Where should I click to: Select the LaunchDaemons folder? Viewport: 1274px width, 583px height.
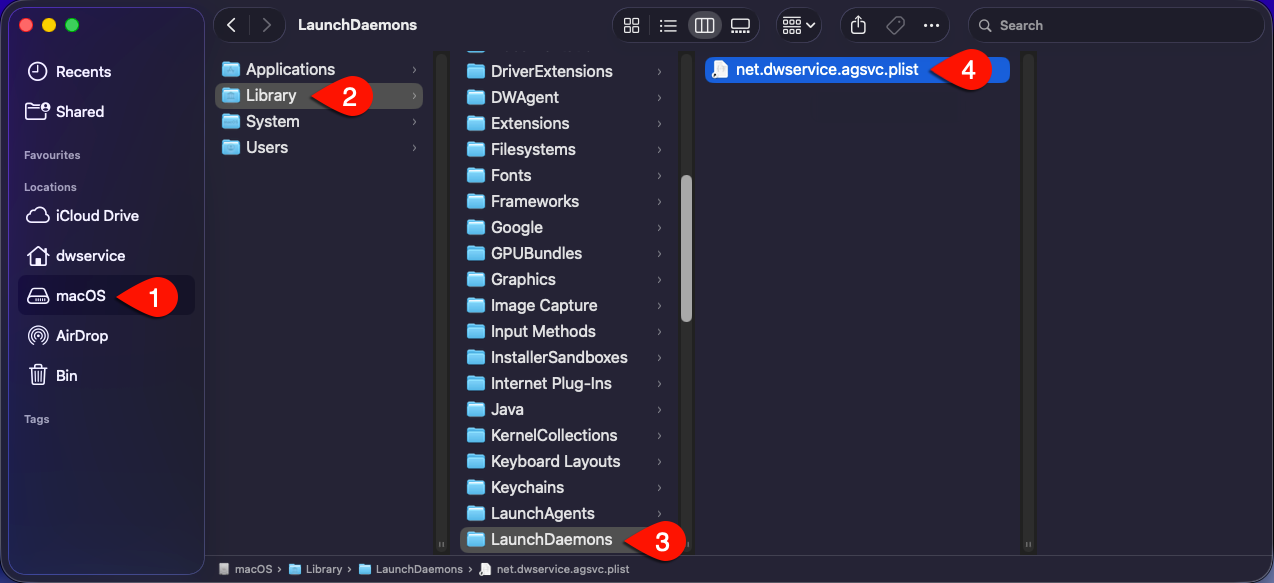coord(565,539)
